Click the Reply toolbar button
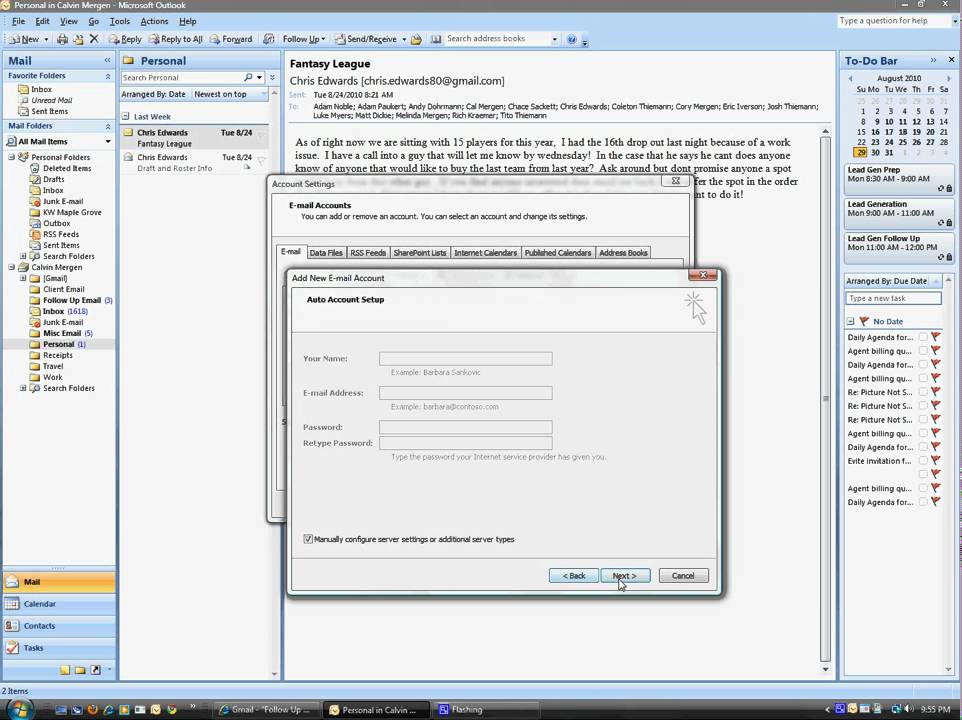 [125, 39]
